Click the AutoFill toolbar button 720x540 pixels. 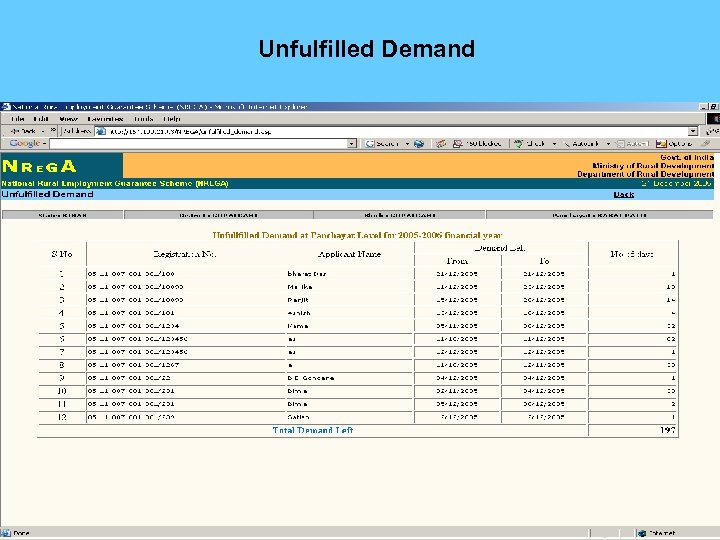[633, 144]
